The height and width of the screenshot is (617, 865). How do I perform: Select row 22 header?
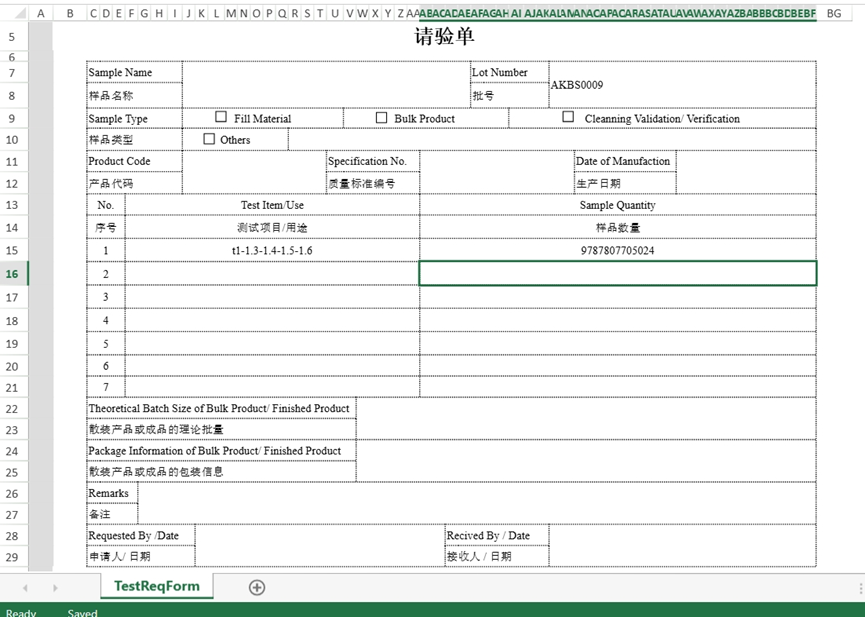tap(13, 409)
